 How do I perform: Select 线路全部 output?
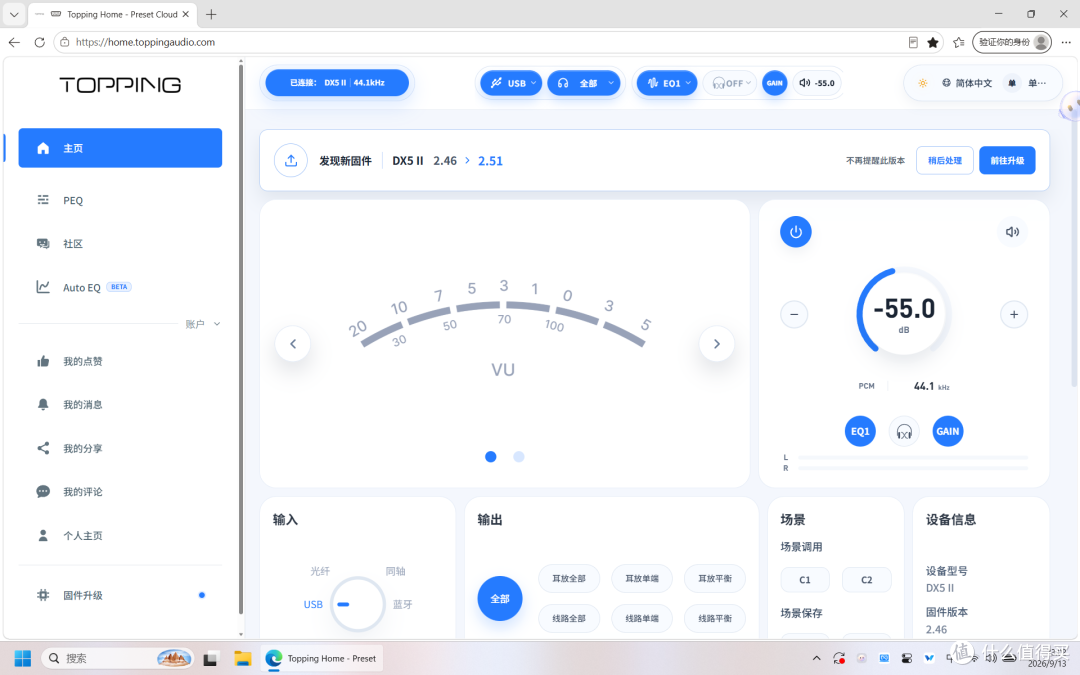[x=569, y=619]
